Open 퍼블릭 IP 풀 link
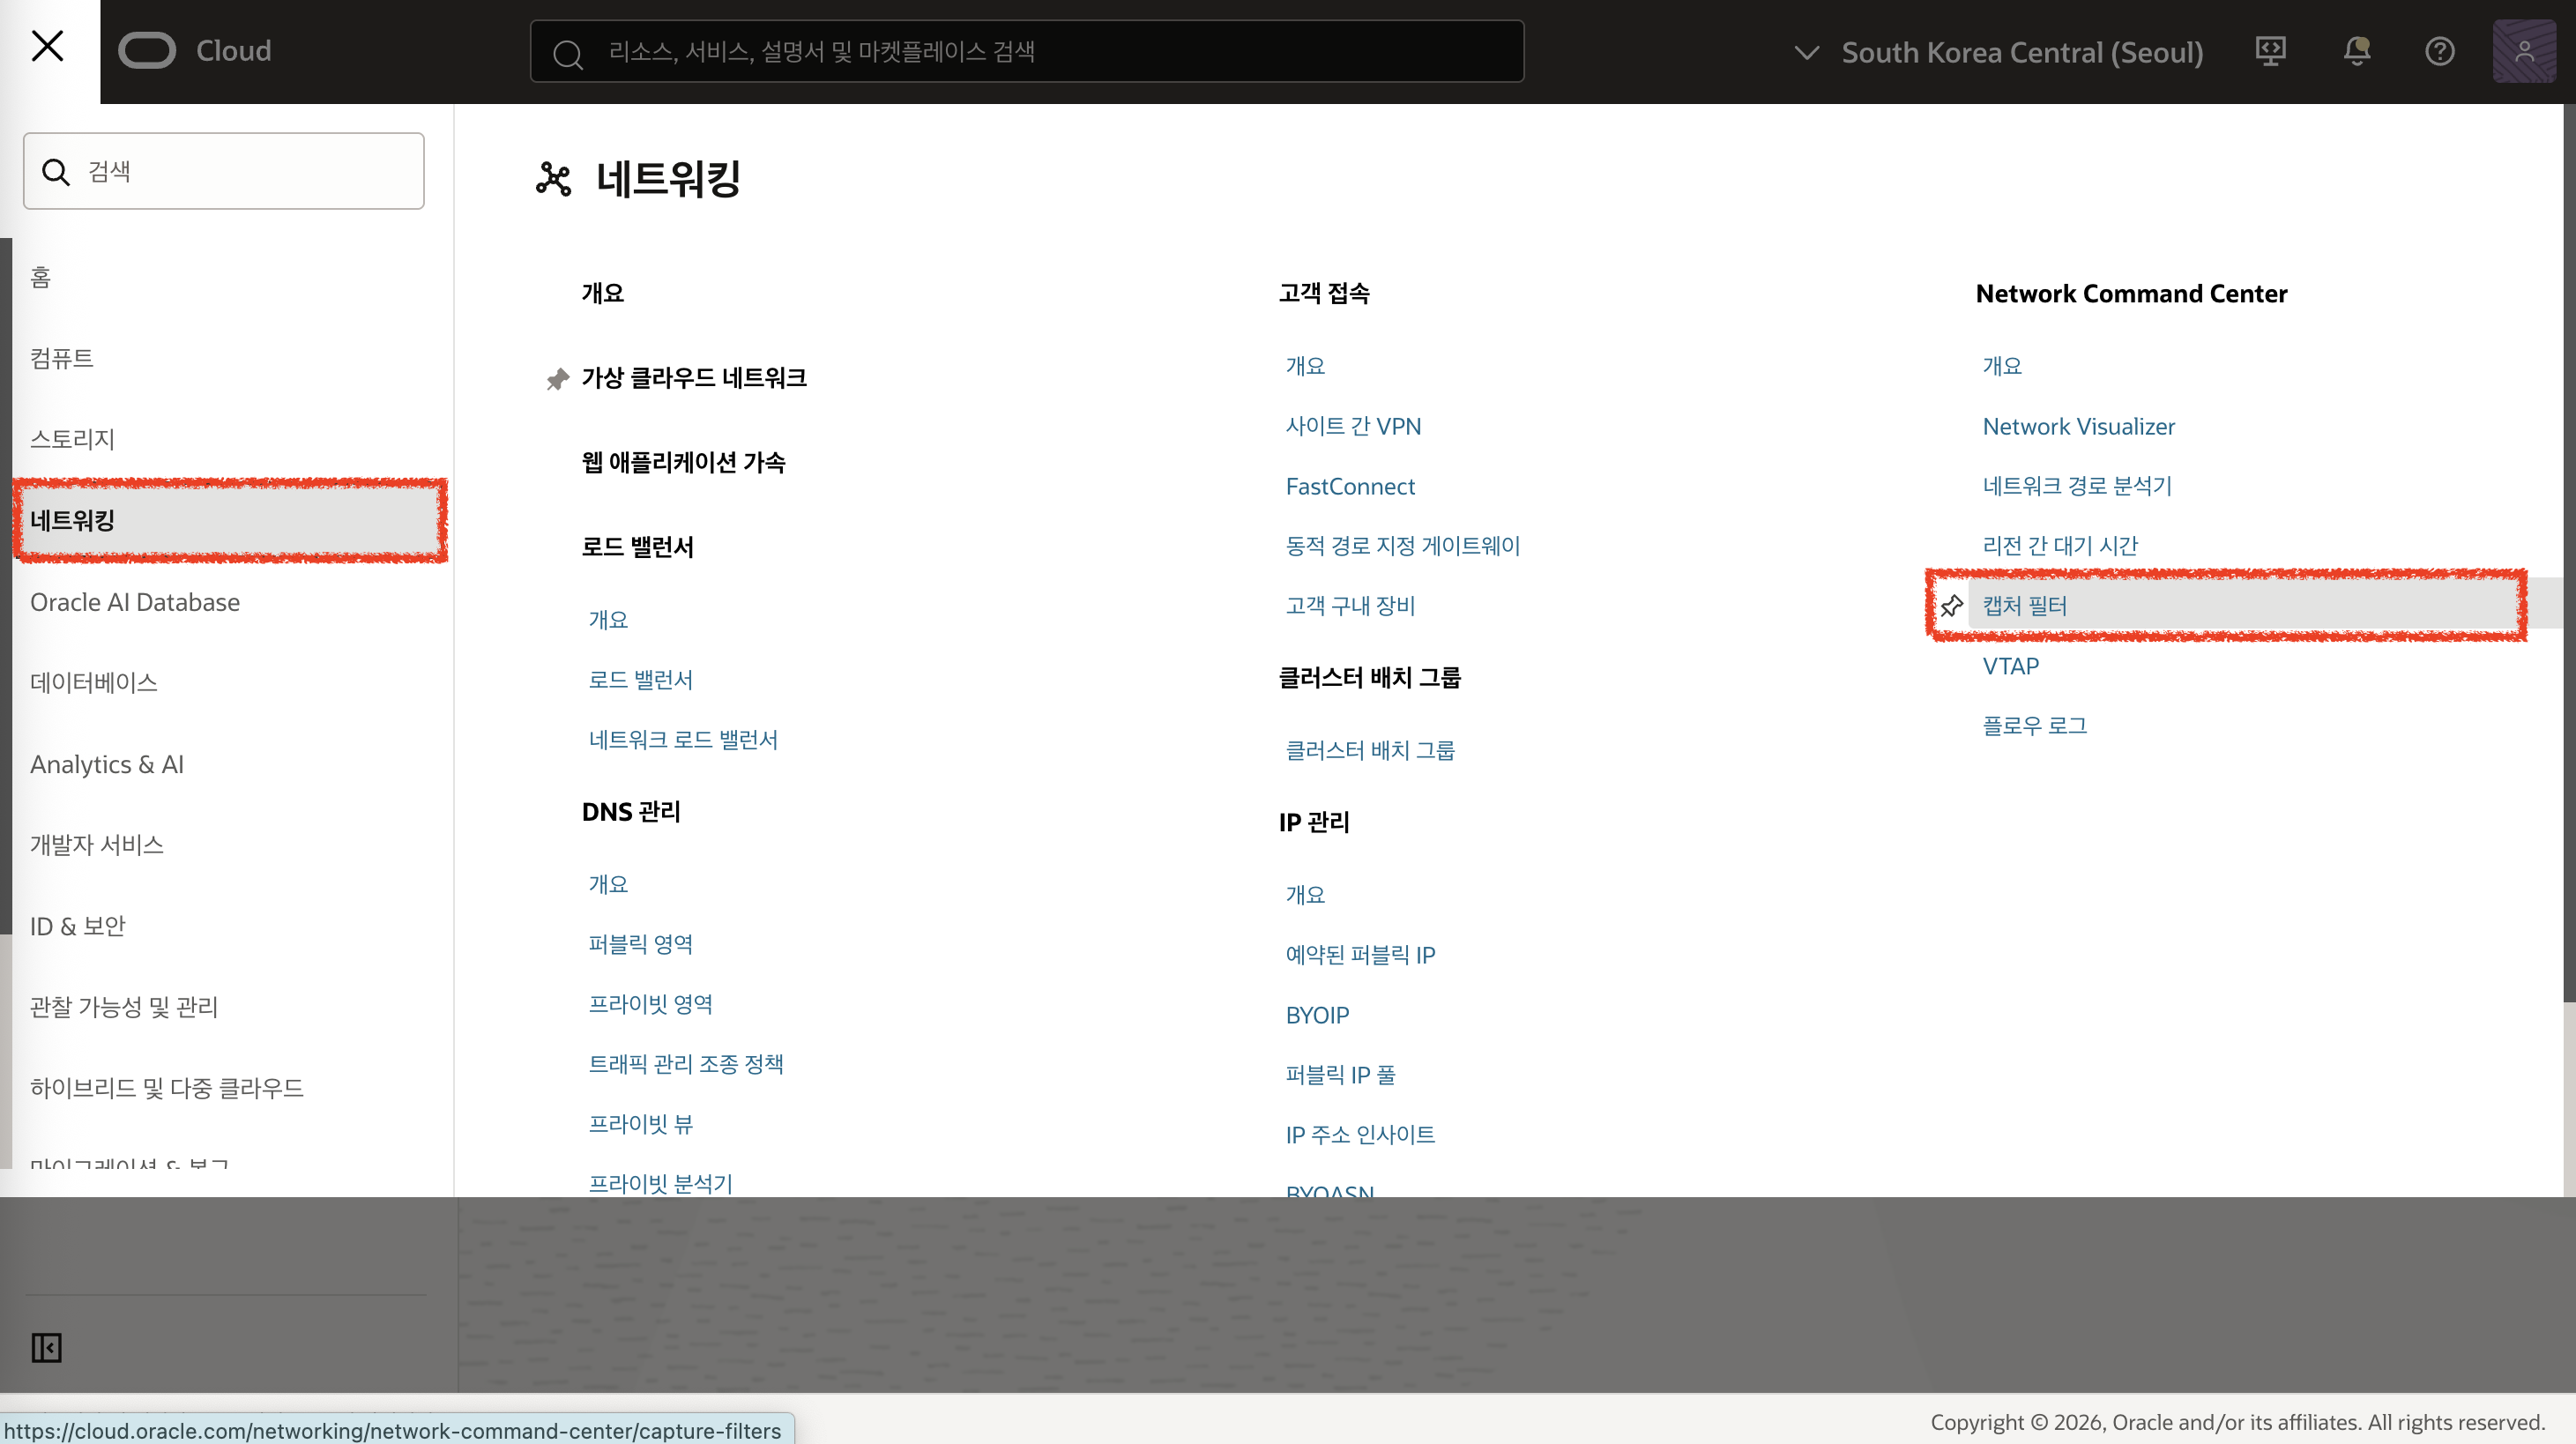 (1340, 1075)
